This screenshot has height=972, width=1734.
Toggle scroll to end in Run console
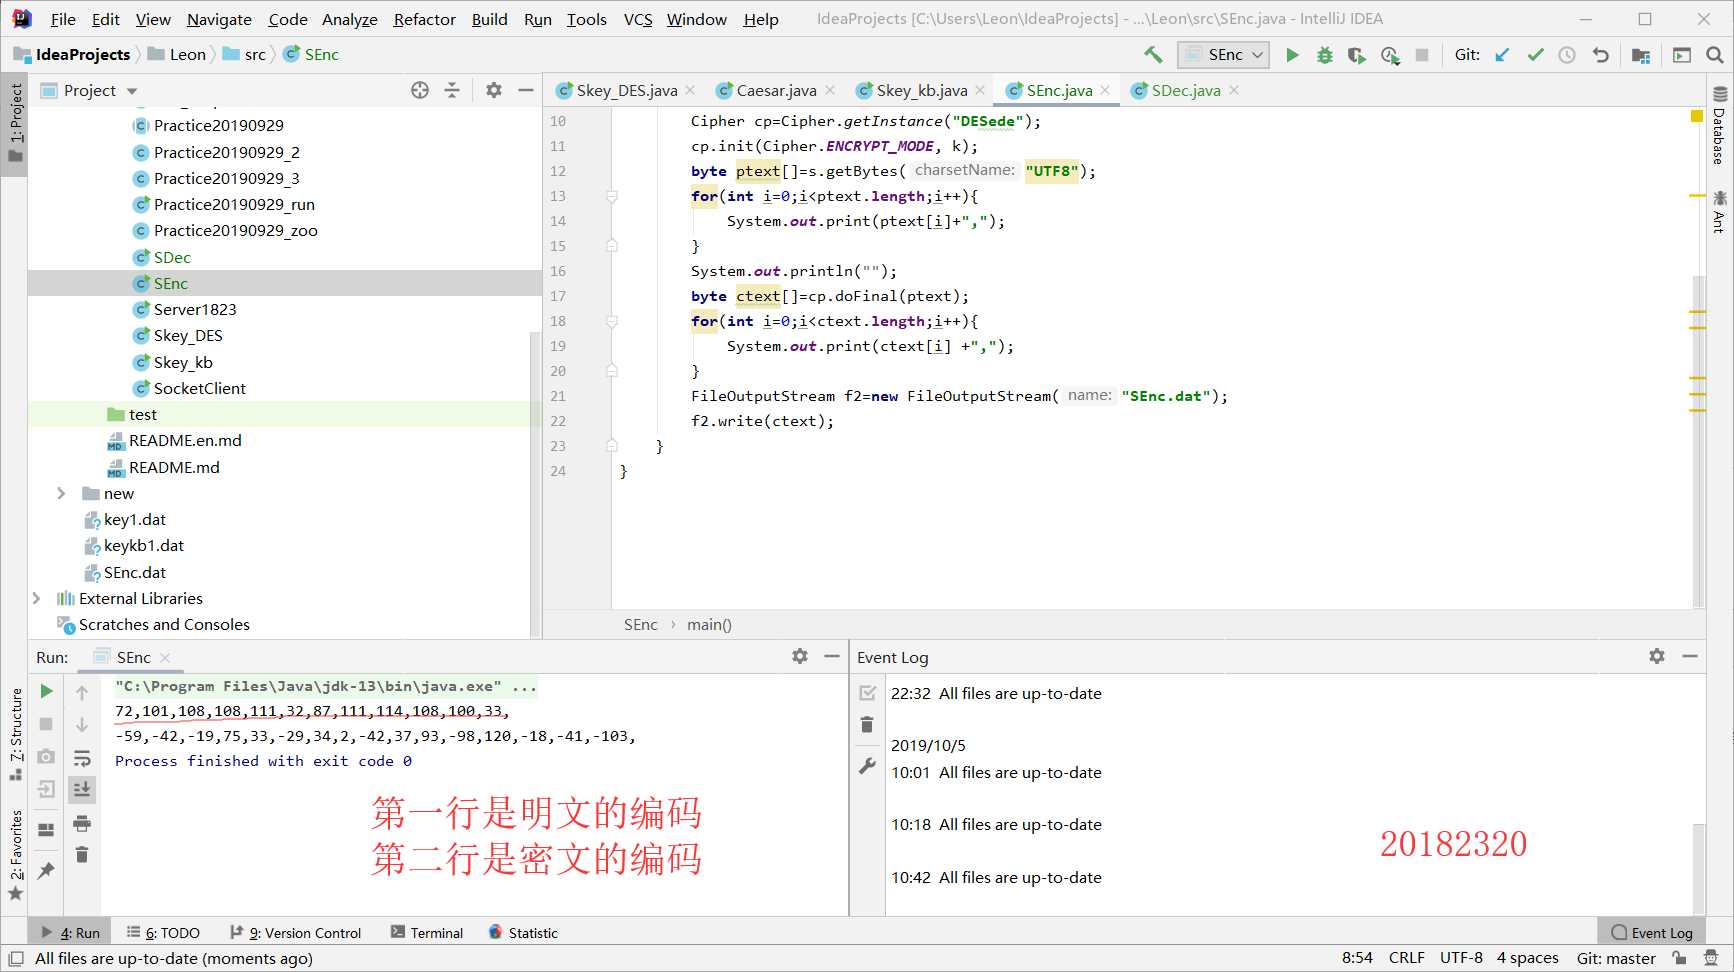[x=82, y=789]
